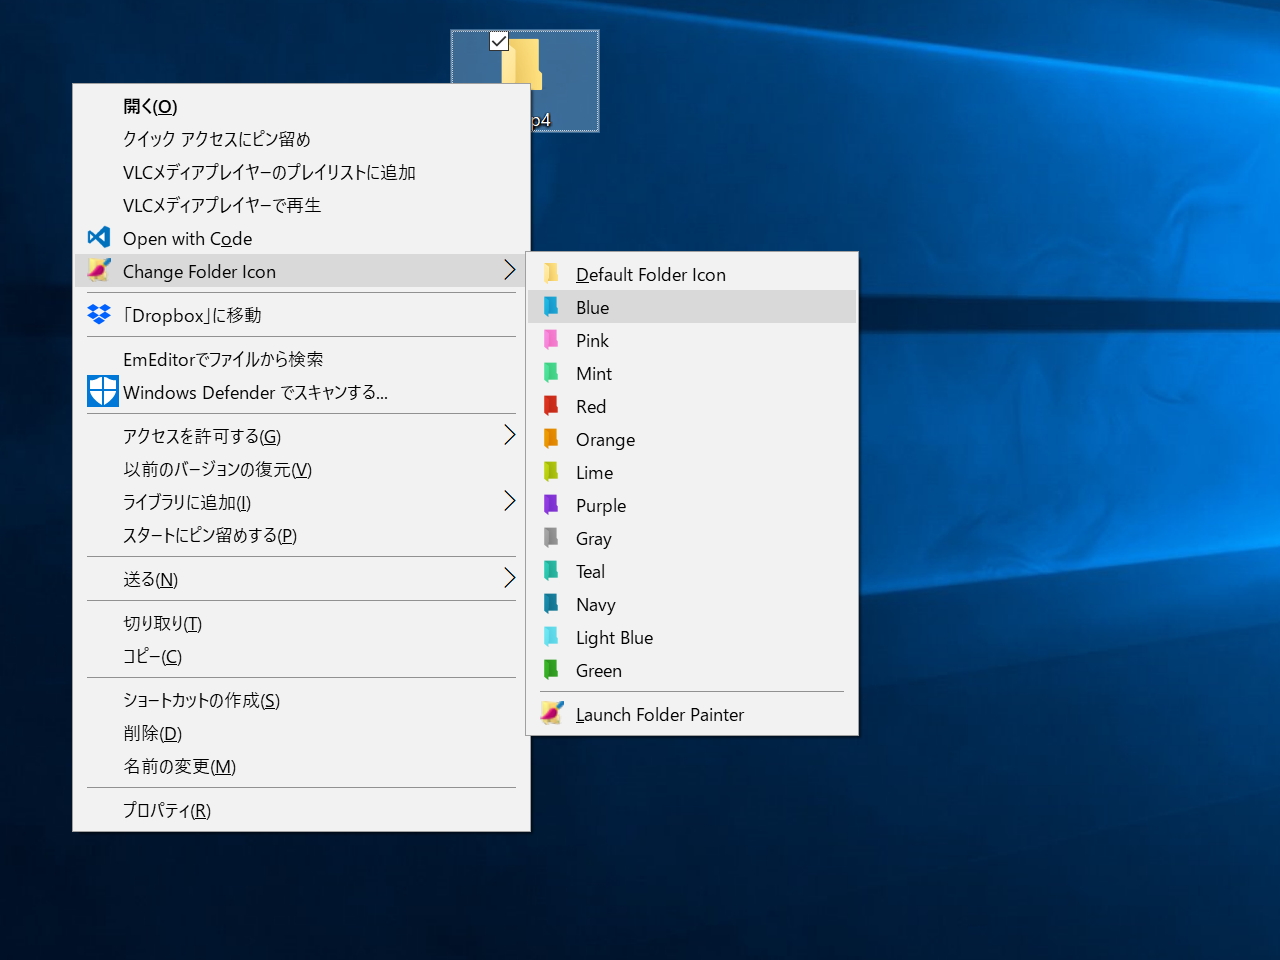Select ショートカットの作成(S)

tap(302, 700)
